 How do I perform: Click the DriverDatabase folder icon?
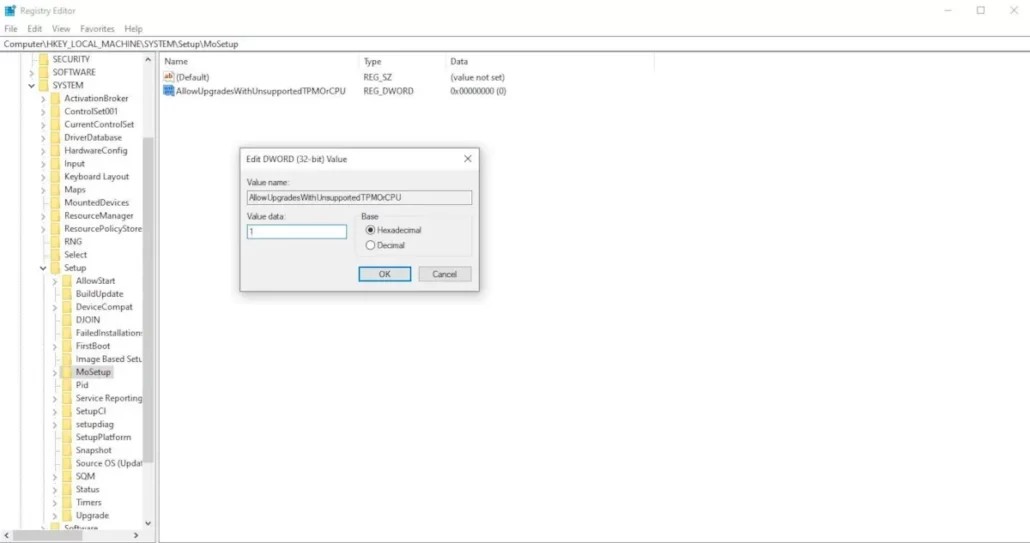tap(55, 138)
